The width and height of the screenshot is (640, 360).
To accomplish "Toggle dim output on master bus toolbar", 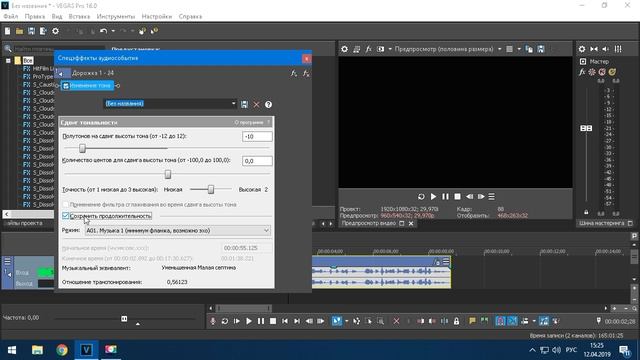I will click(x=606, y=49).
